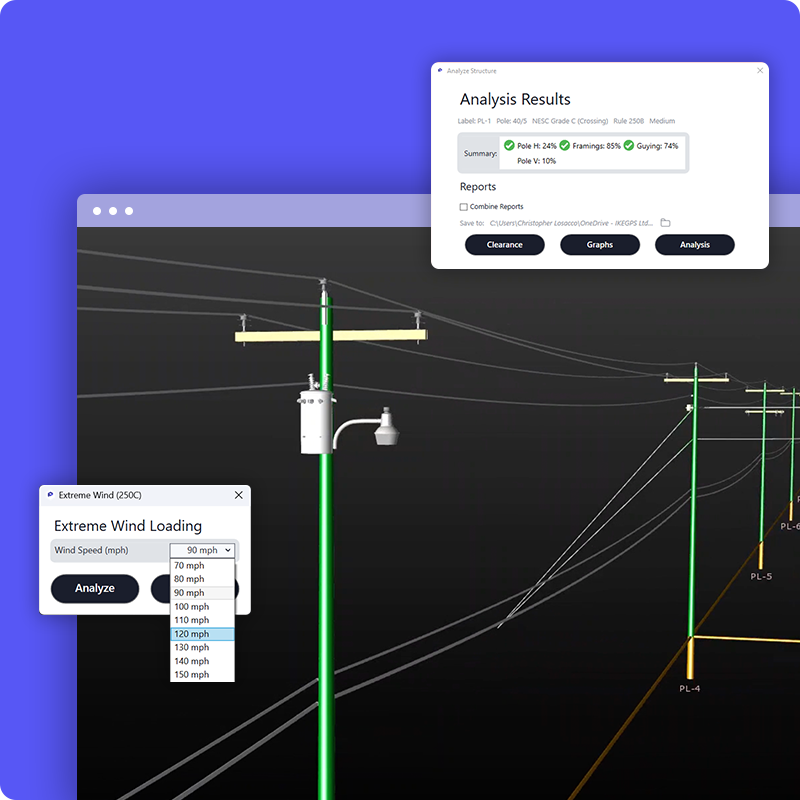Click the Analysis report button
This screenshot has width=800, height=800.
[x=695, y=245]
